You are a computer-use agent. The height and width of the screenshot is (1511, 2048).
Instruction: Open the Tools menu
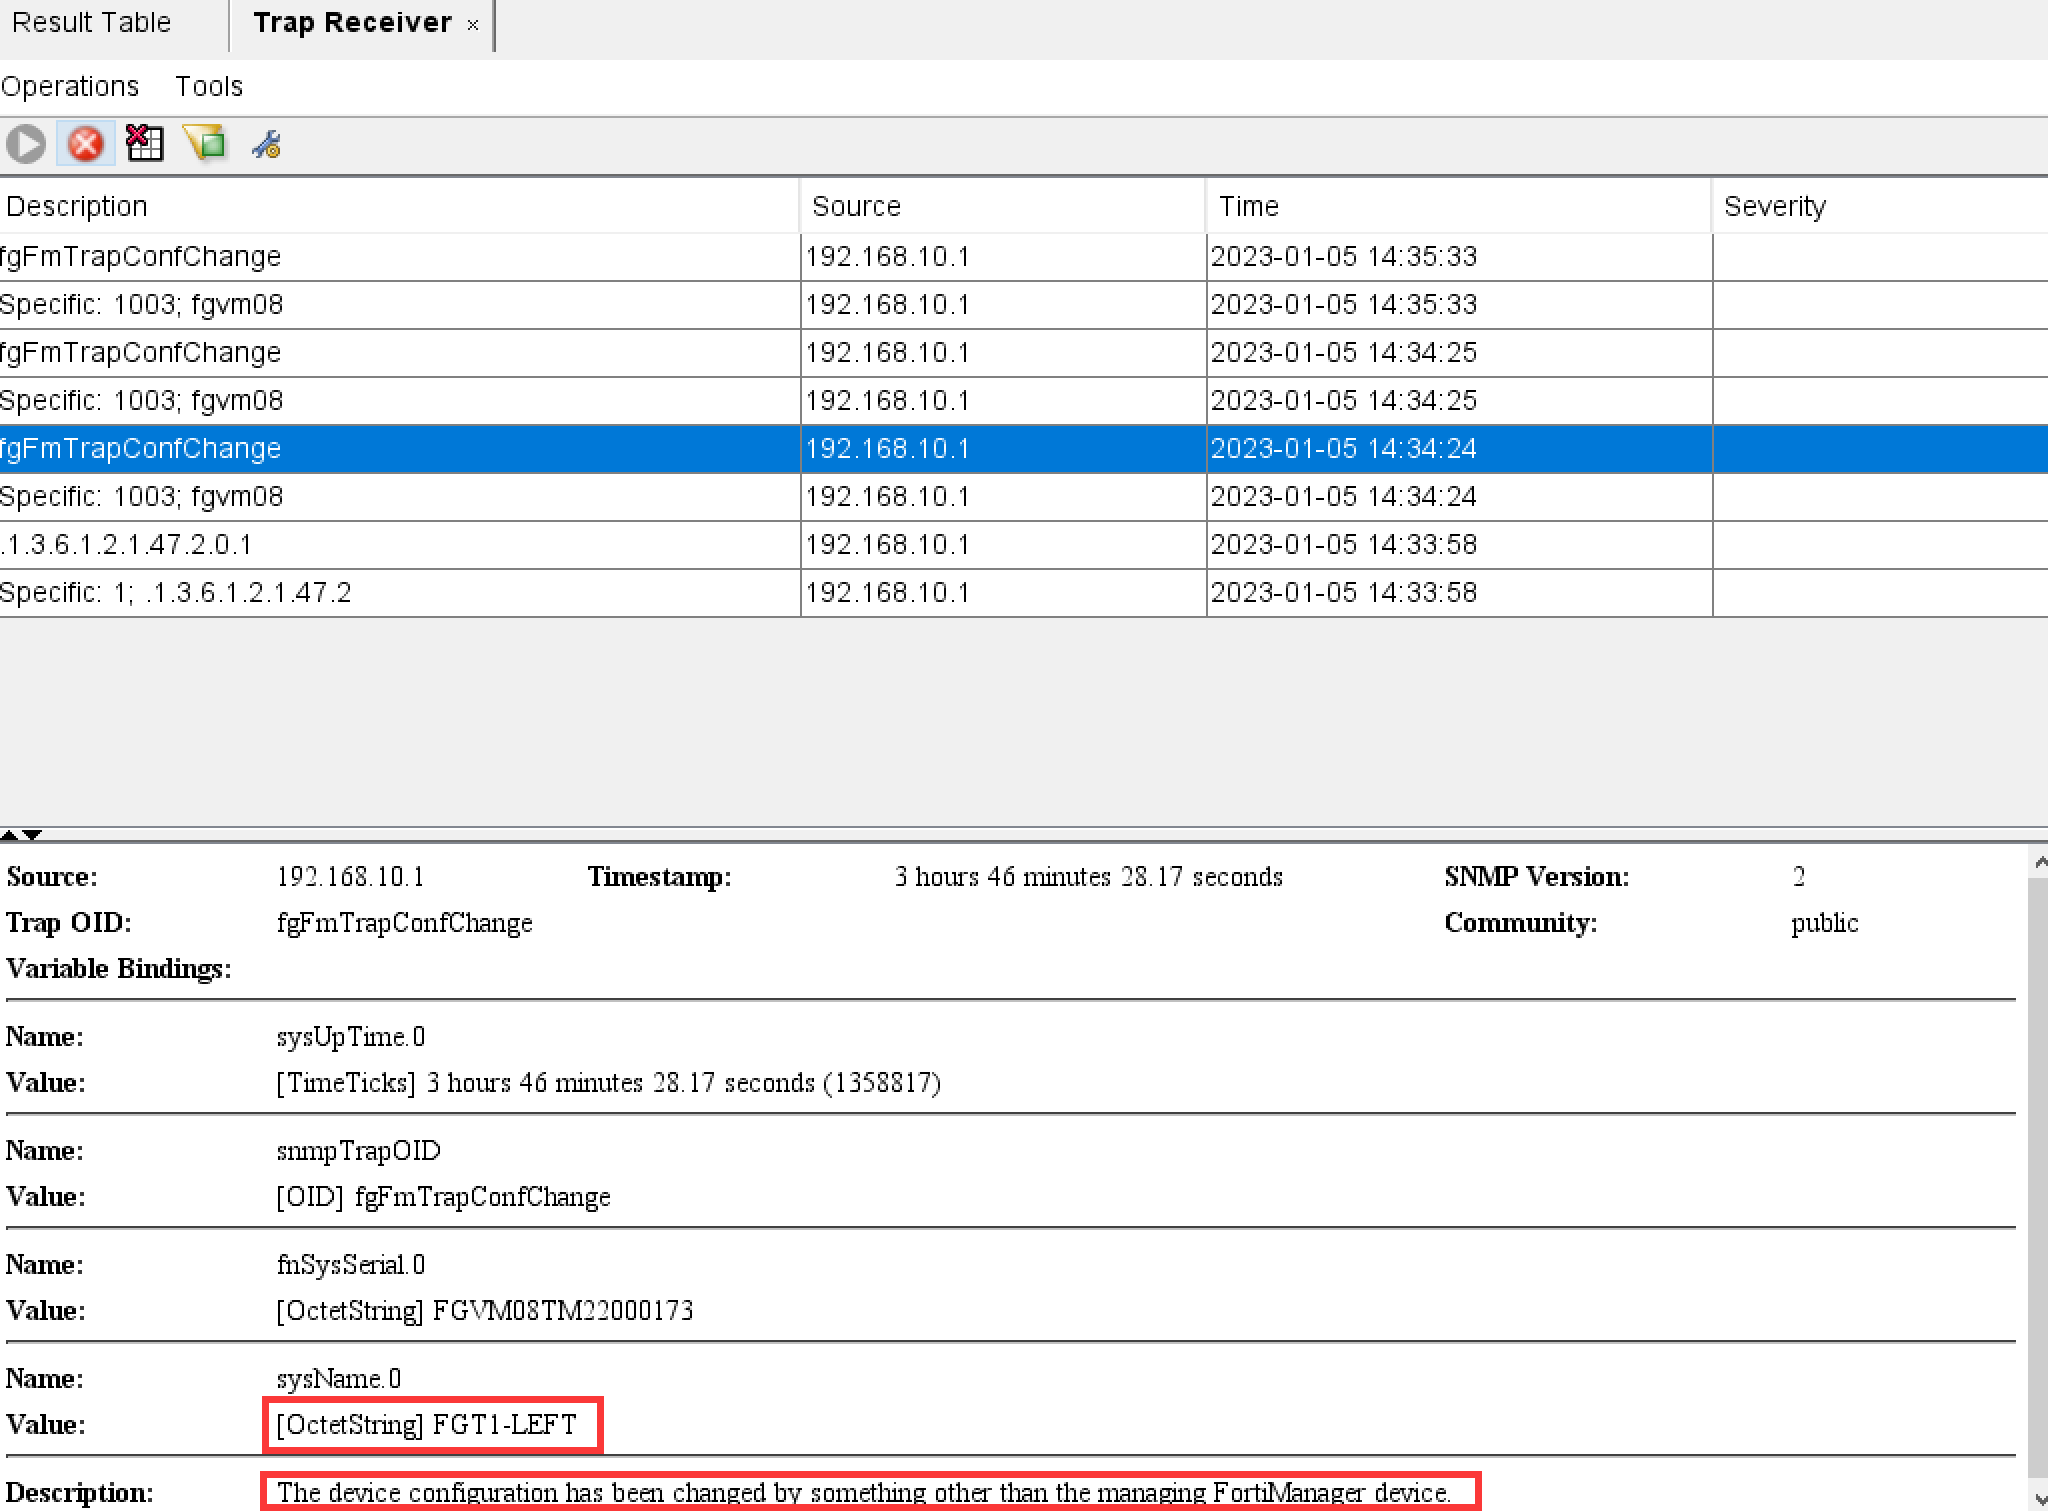pyautogui.click(x=209, y=87)
